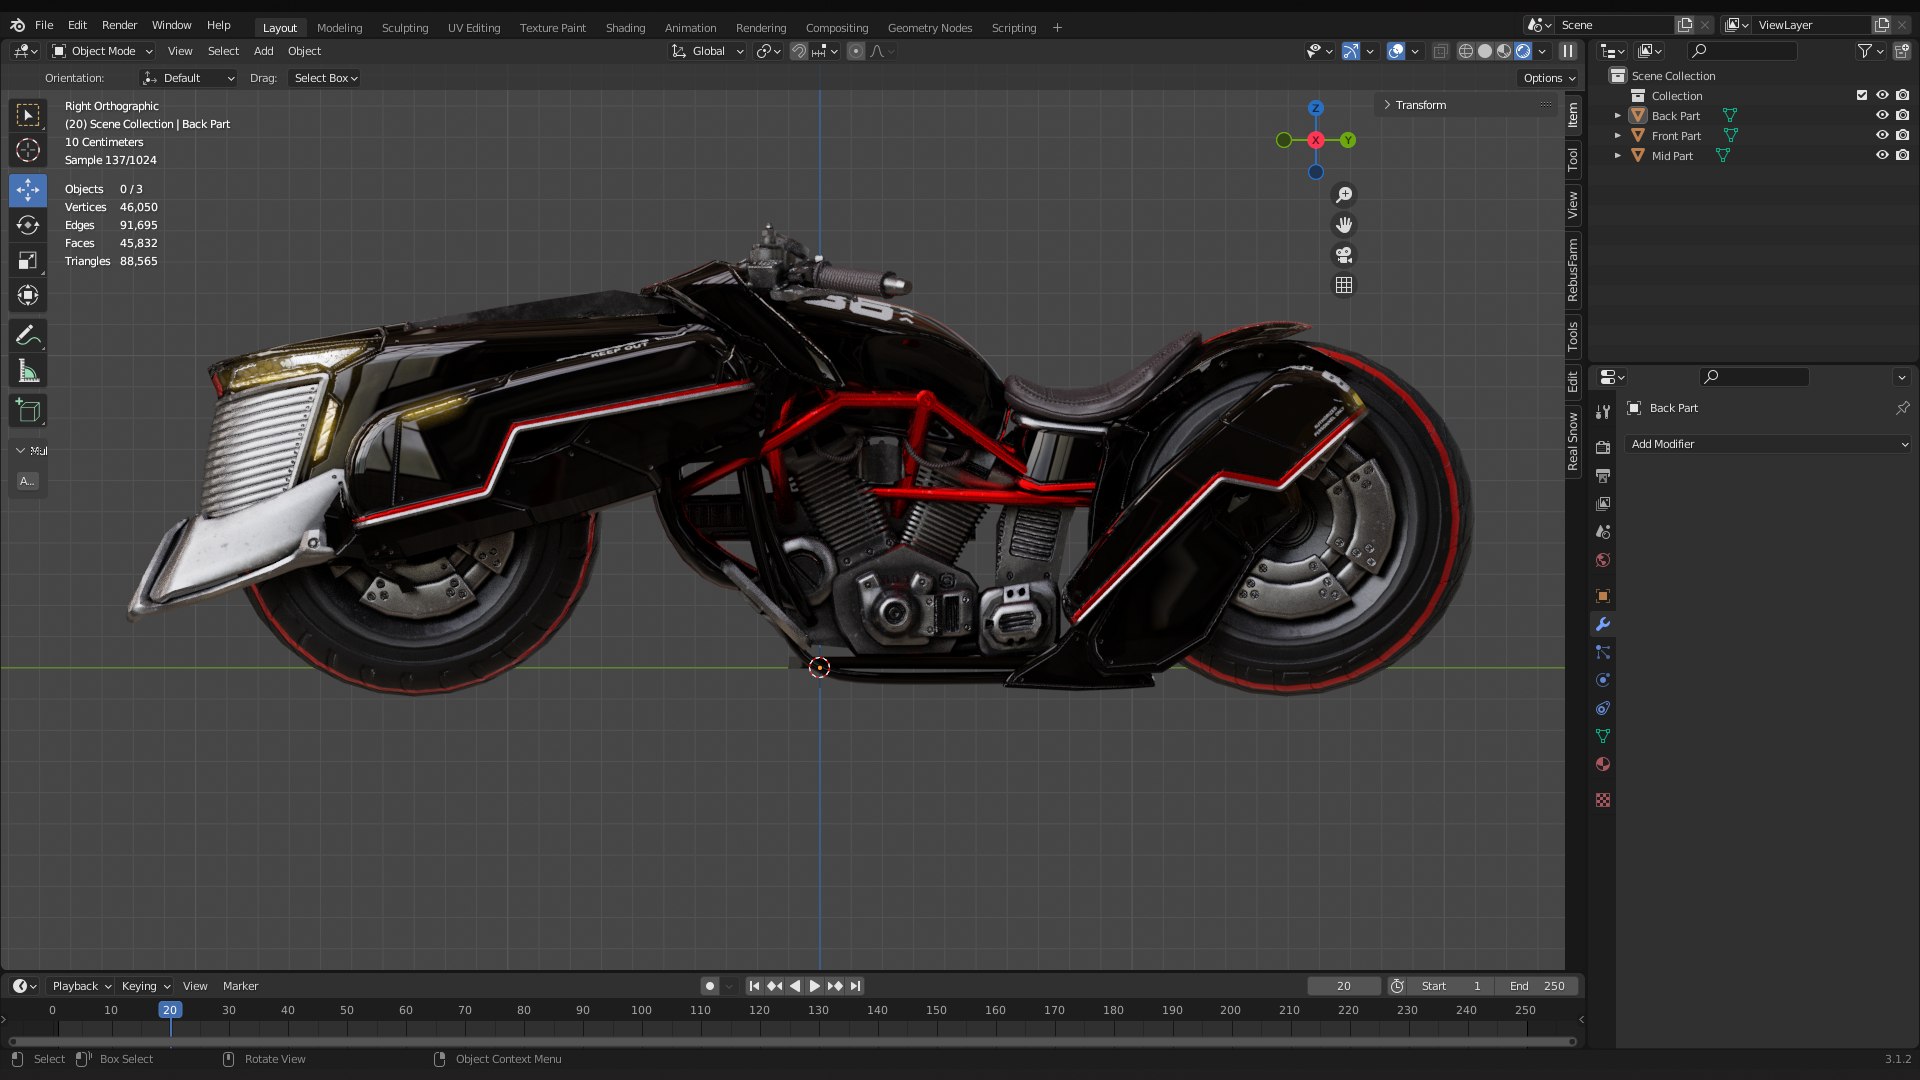Open the Drag Select Box dropdown
The width and height of the screenshot is (1920, 1080).
[325, 78]
